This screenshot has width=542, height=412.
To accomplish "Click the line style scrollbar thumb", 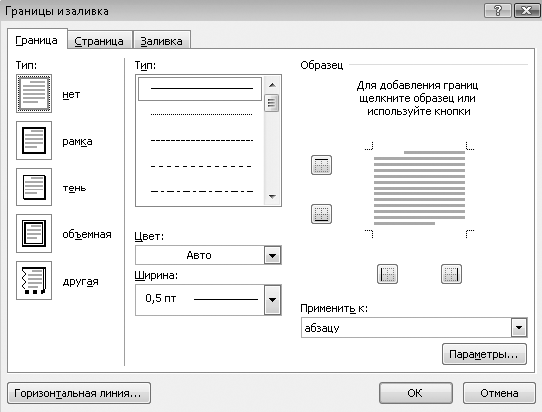I will [272, 103].
